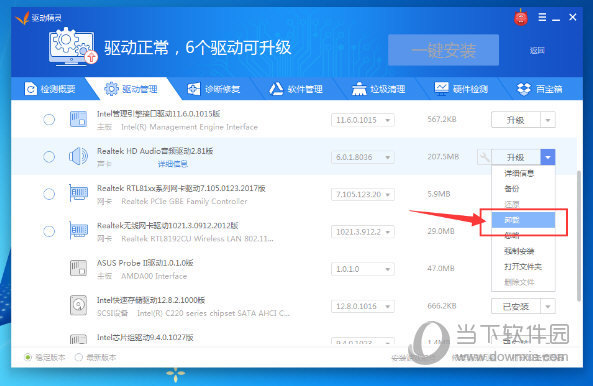Screen dimensions: 593x386
Task: Select radio for Realtek RTL81xx网卡 row
Action: (48, 194)
